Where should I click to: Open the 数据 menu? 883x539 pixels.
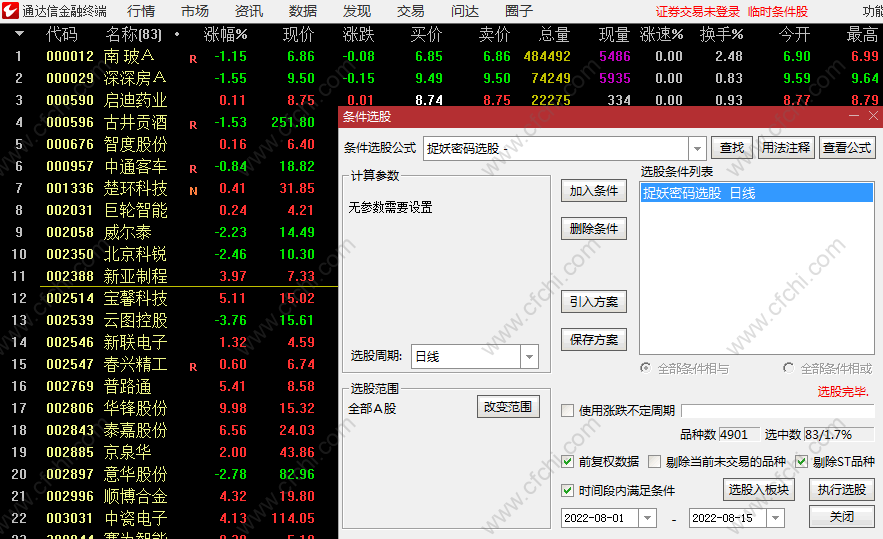point(303,11)
